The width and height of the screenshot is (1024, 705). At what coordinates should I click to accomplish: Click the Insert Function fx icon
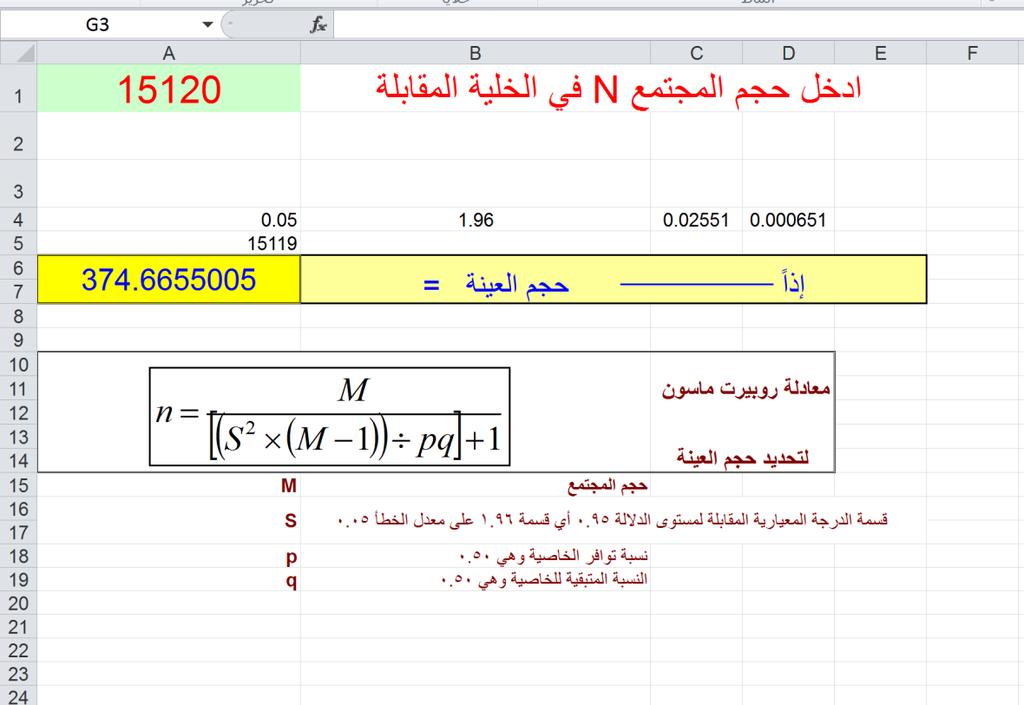tap(318, 25)
